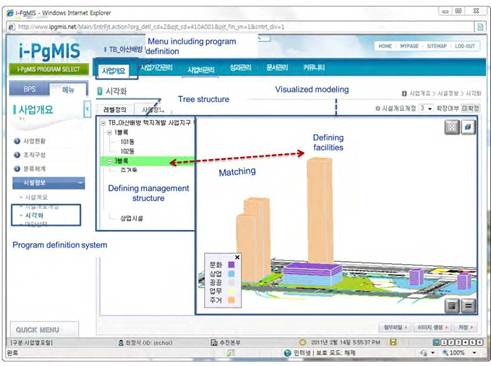
Task: Switch to the 레벨정의 tab
Action: pos(115,110)
